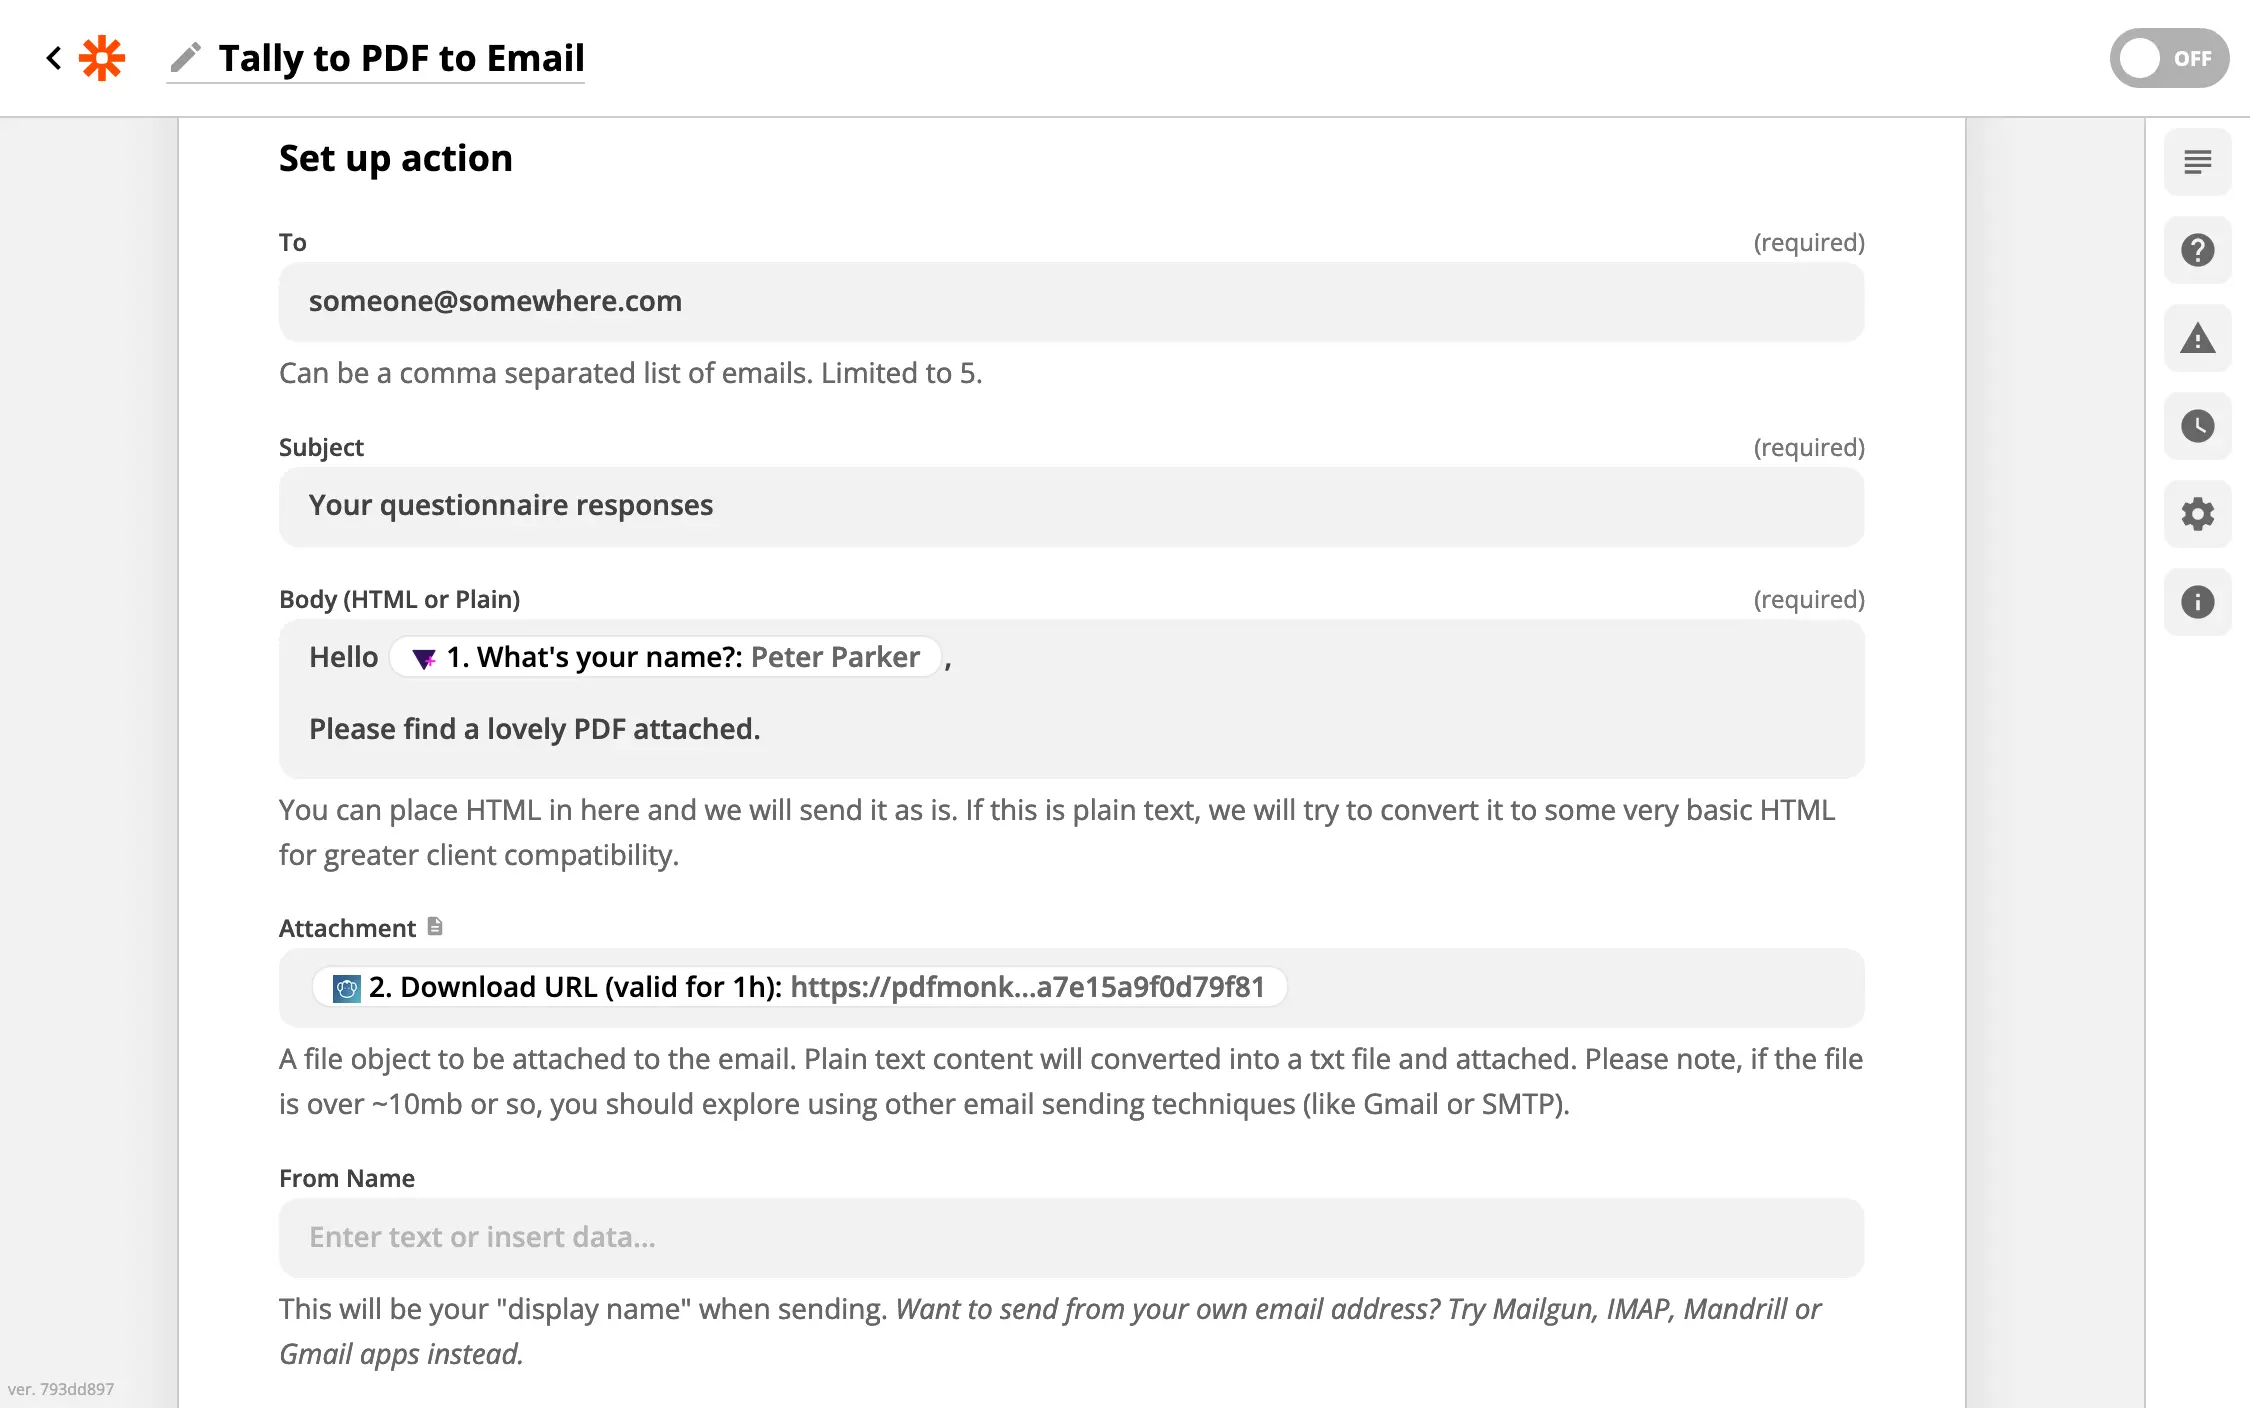Viewport: 2250px width, 1408px height.
Task: Click the back chevron to exit the editor
Action: (53, 57)
